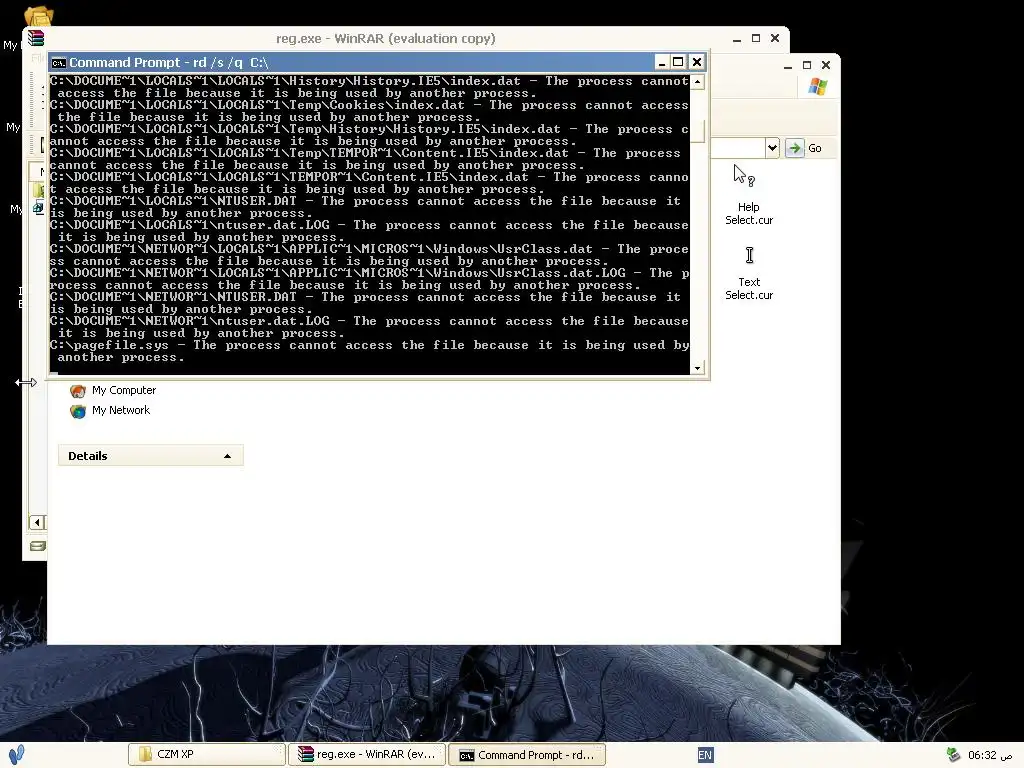Click the WinRAR title 'reg.exe - WinRAR (evaluation copy)'
Viewport: 1024px width, 768px height.
pos(386,39)
